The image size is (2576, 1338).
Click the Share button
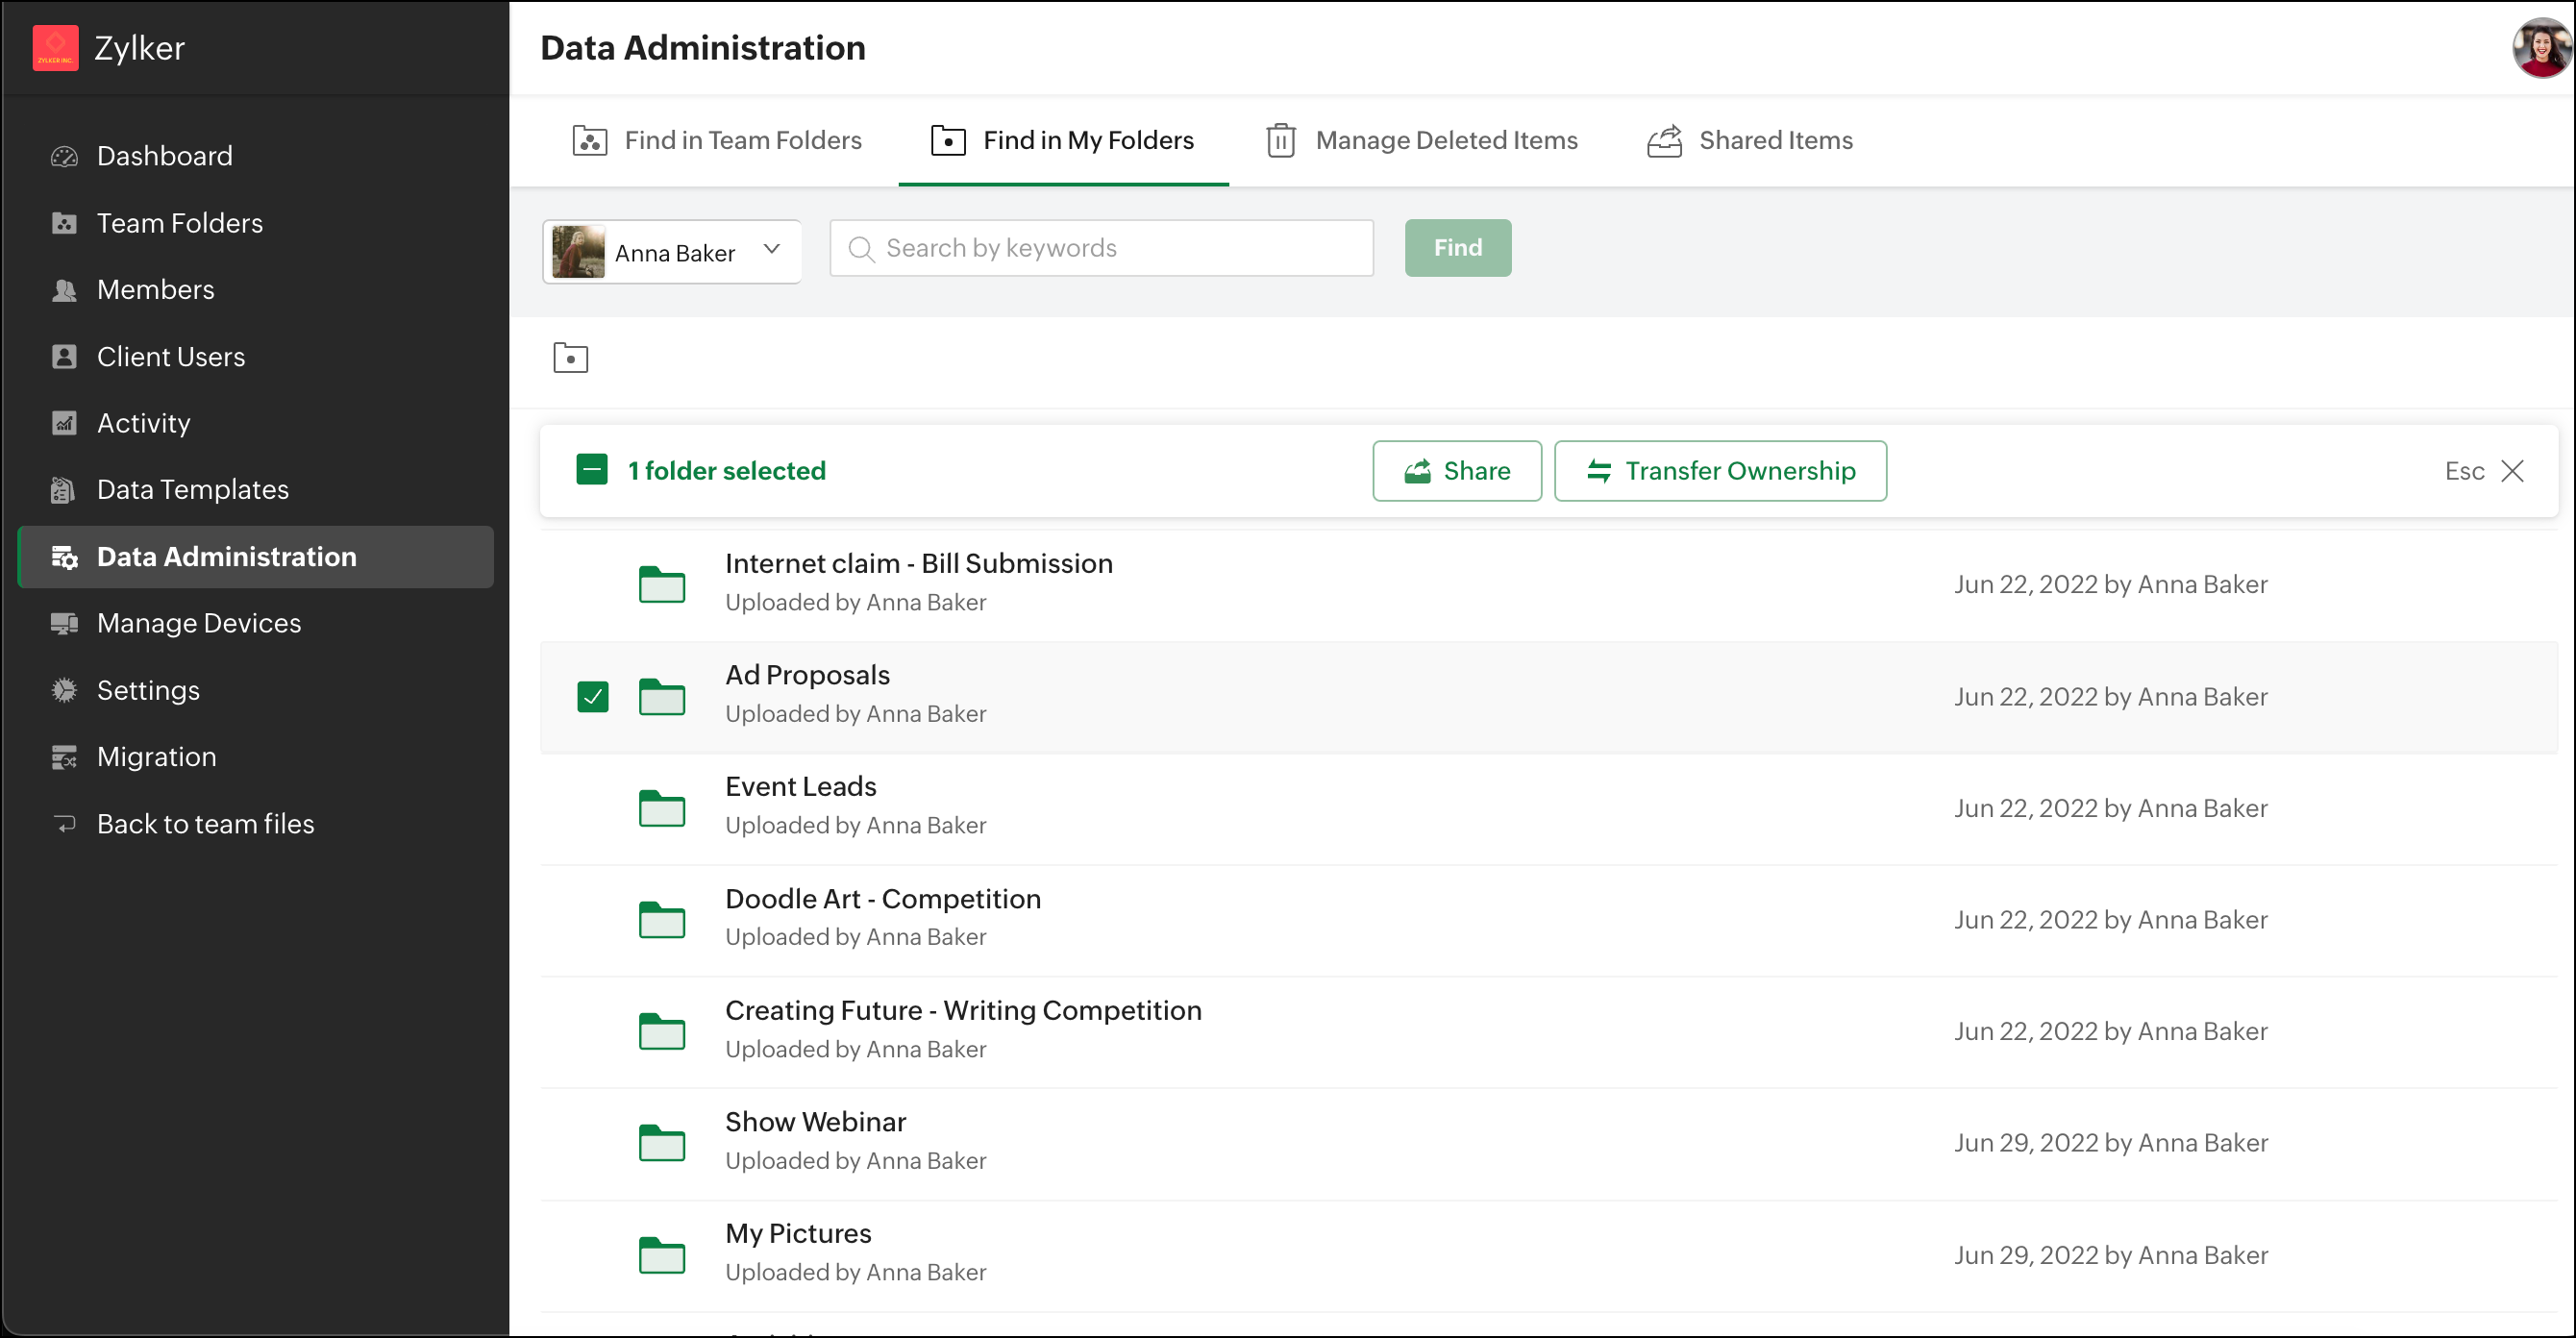(x=1456, y=470)
